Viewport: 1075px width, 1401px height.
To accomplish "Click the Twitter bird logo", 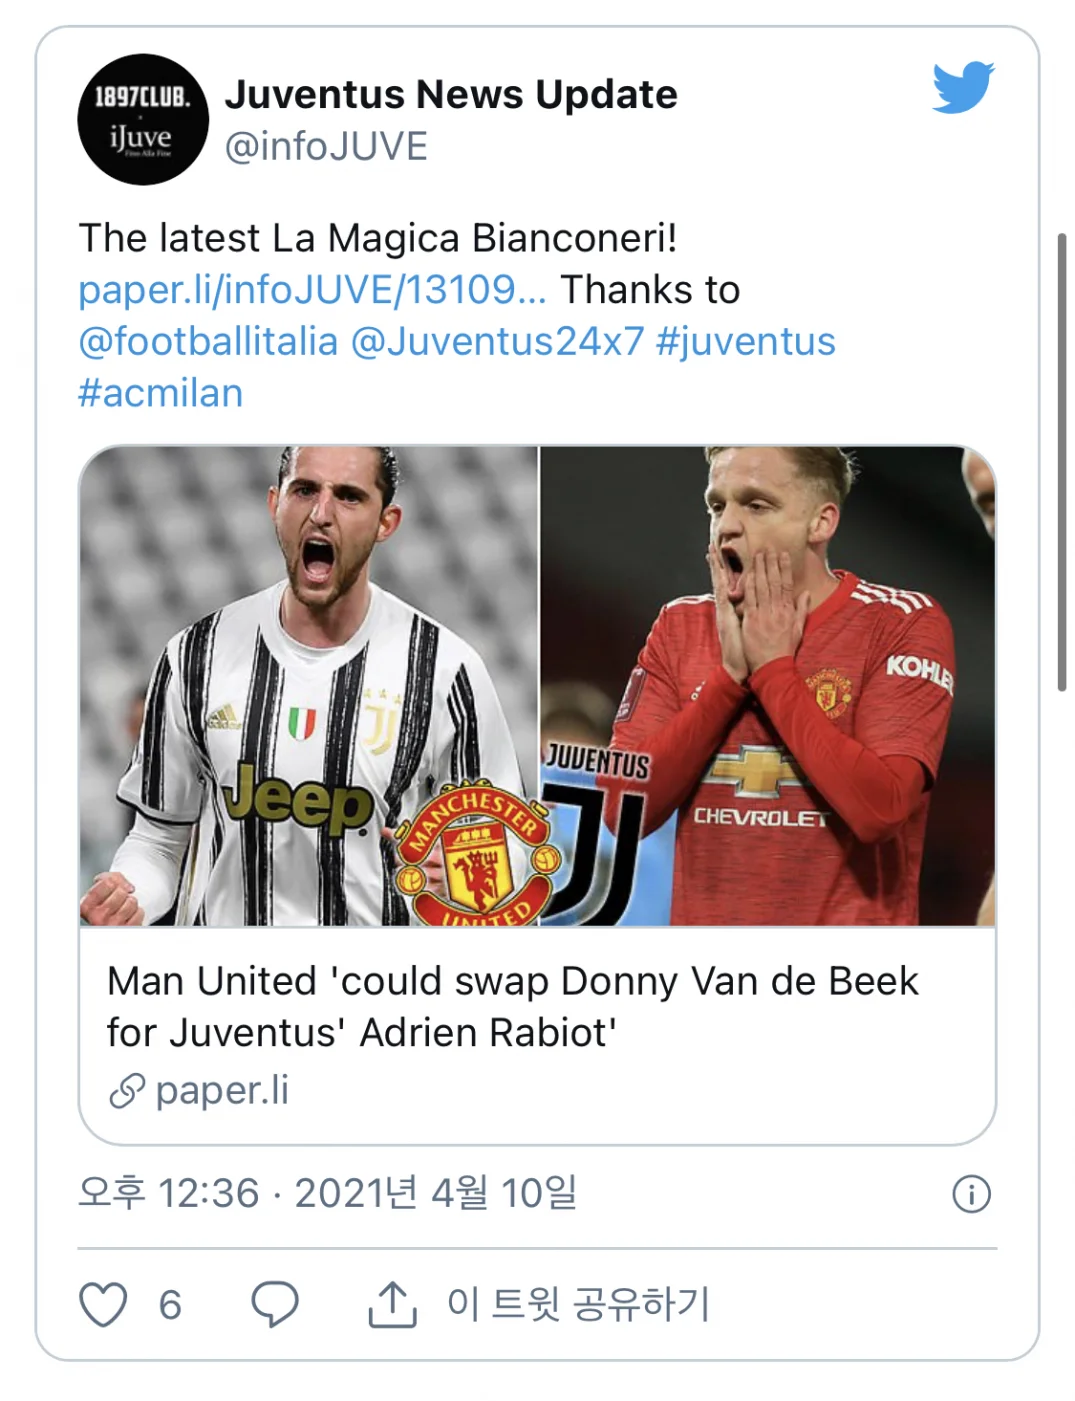I will tap(962, 87).
